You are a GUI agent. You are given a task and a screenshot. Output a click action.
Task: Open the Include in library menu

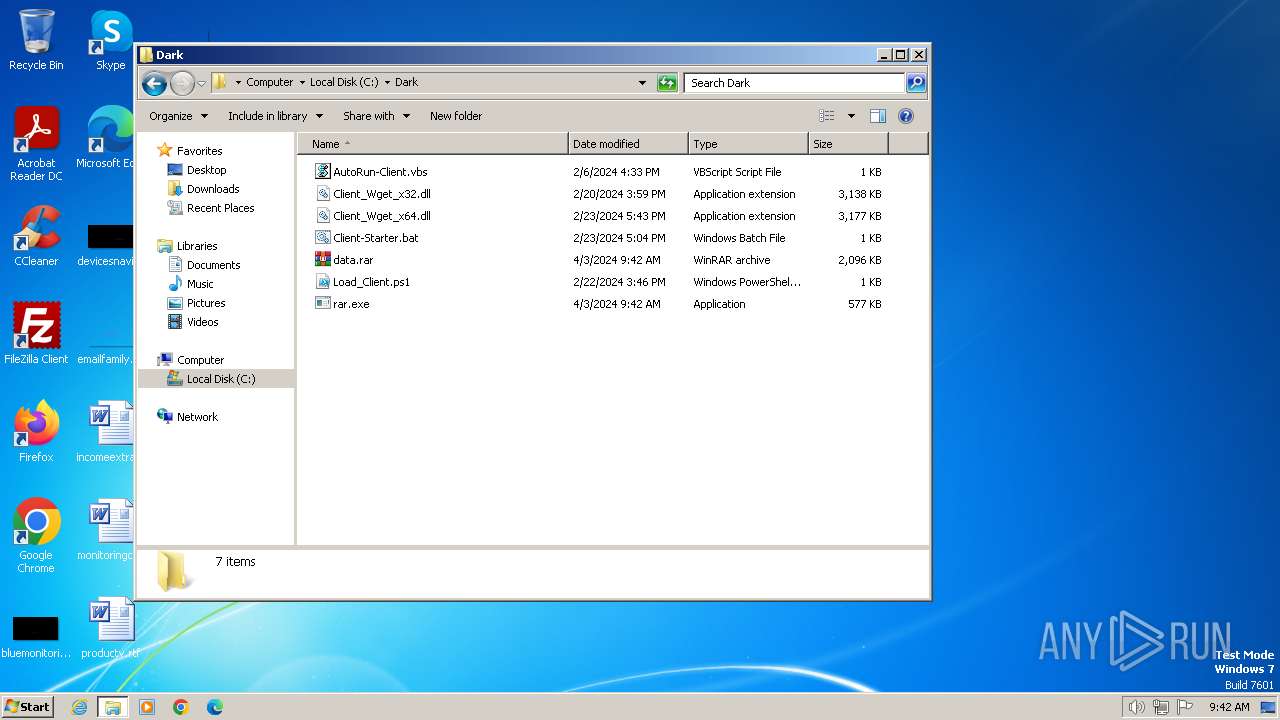pos(274,116)
